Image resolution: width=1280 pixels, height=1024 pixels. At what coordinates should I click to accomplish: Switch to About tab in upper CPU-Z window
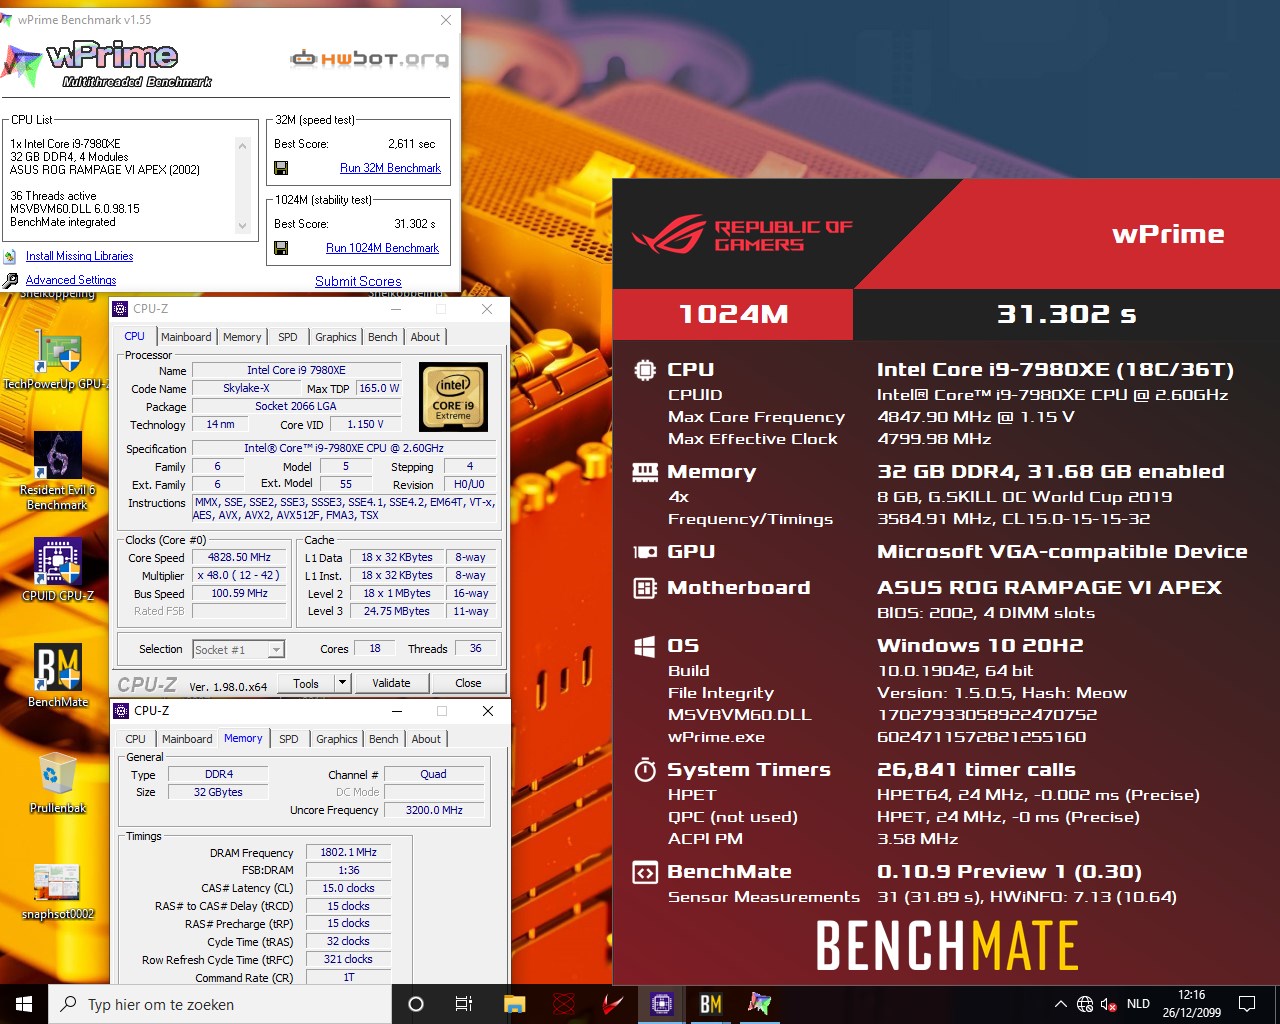pyautogui.click(x=425, y=337)
